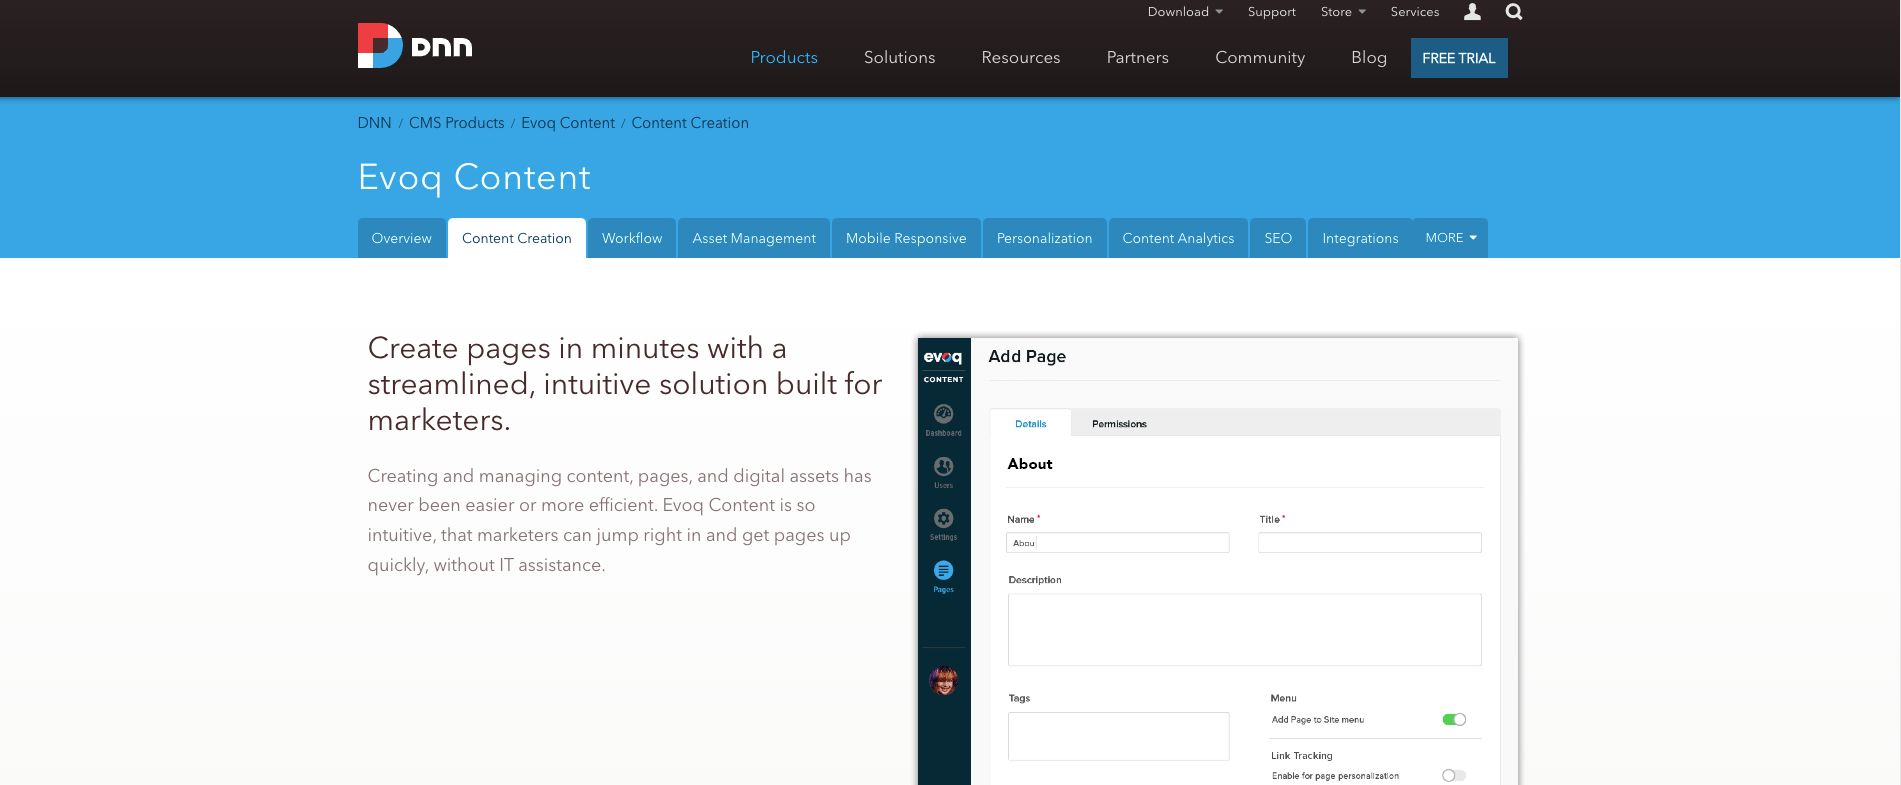Viewport: 1901px width, 785px height.
Task: Go to the Blog page
Action: point(1369,58)
